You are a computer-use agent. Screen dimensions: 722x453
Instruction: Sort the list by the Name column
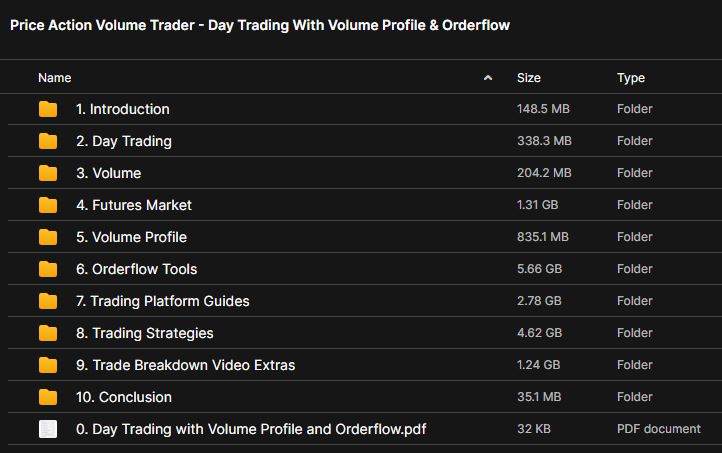click(55, 77)
